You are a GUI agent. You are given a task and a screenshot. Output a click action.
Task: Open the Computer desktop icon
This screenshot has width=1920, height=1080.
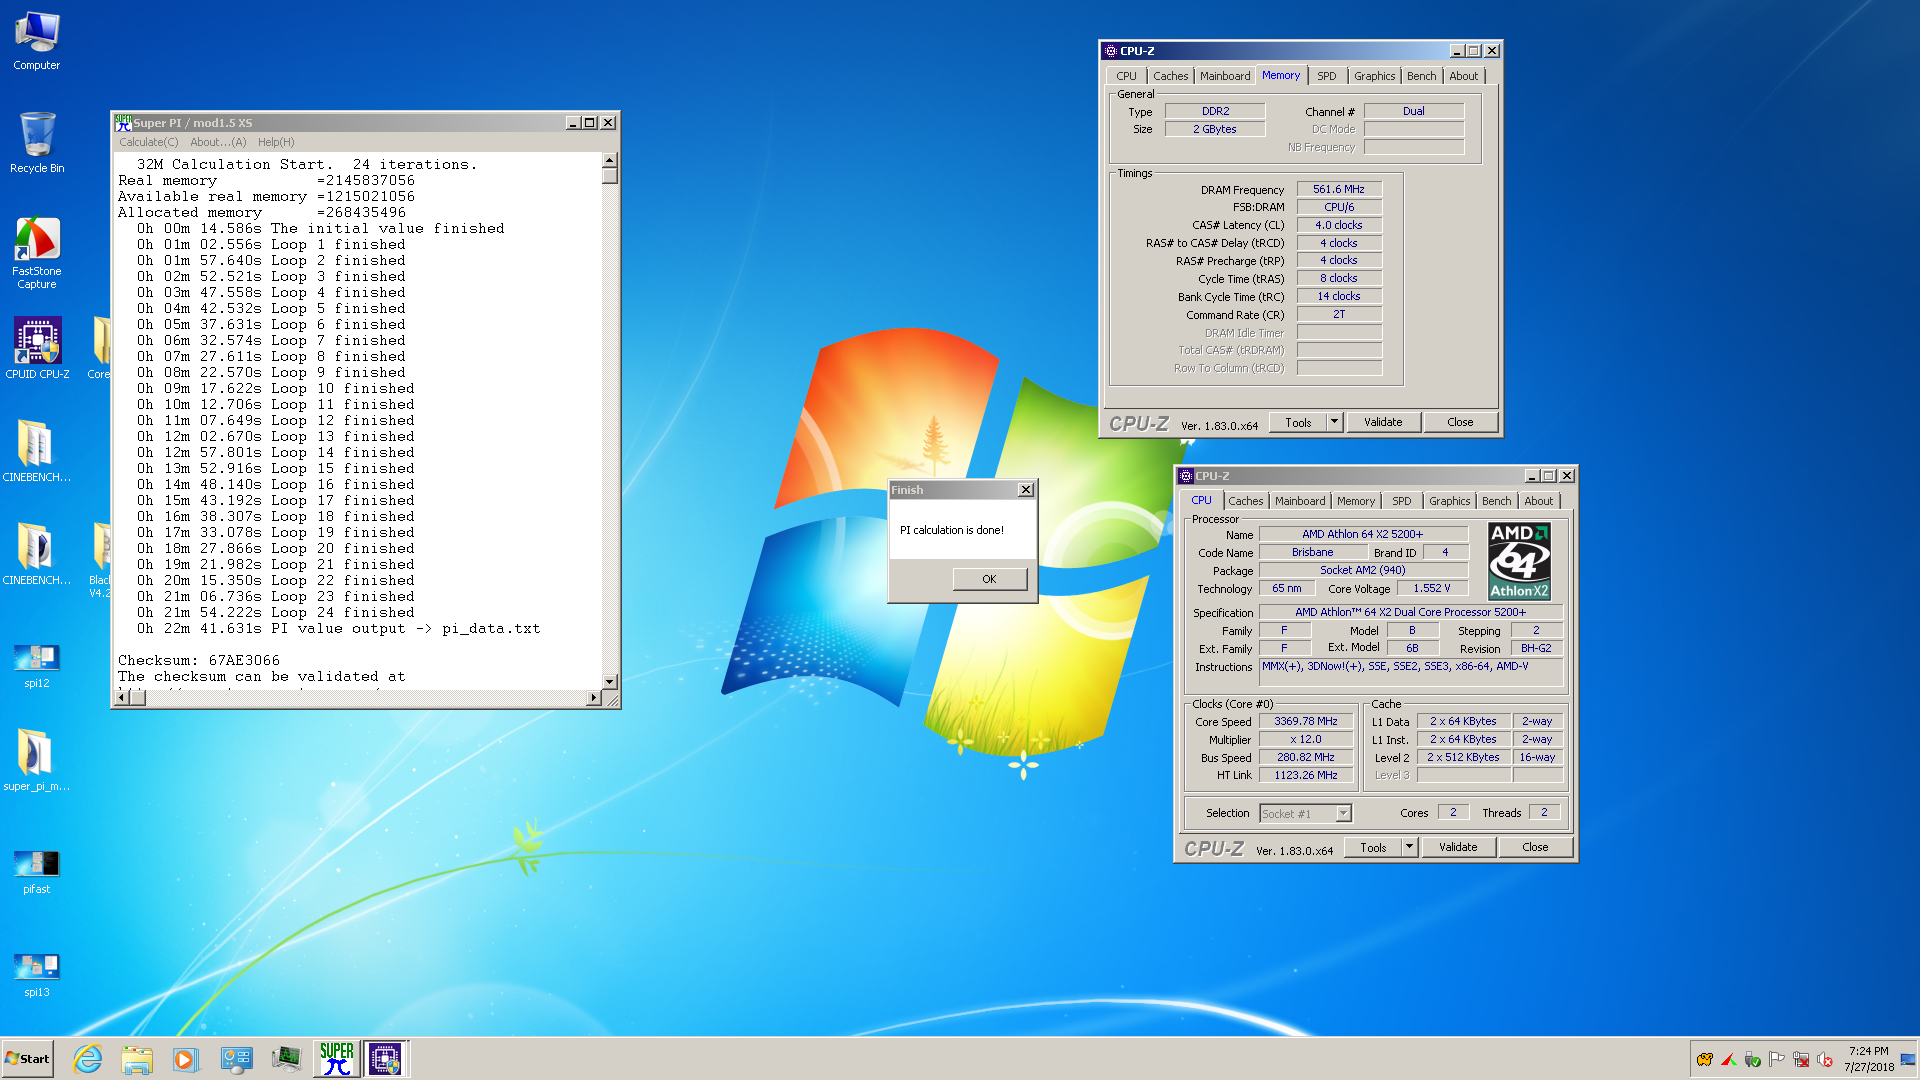[x=37, y=41]
